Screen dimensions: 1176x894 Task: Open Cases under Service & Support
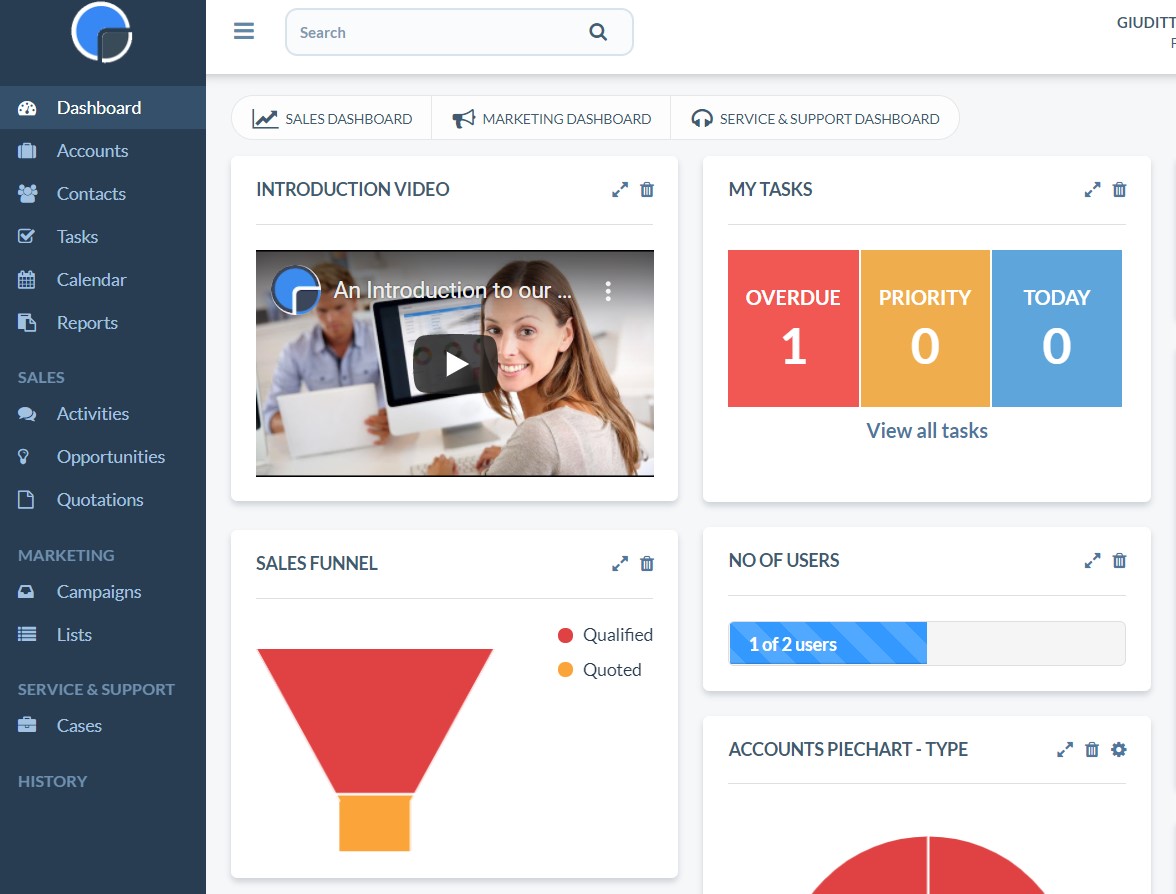point(103,725)
